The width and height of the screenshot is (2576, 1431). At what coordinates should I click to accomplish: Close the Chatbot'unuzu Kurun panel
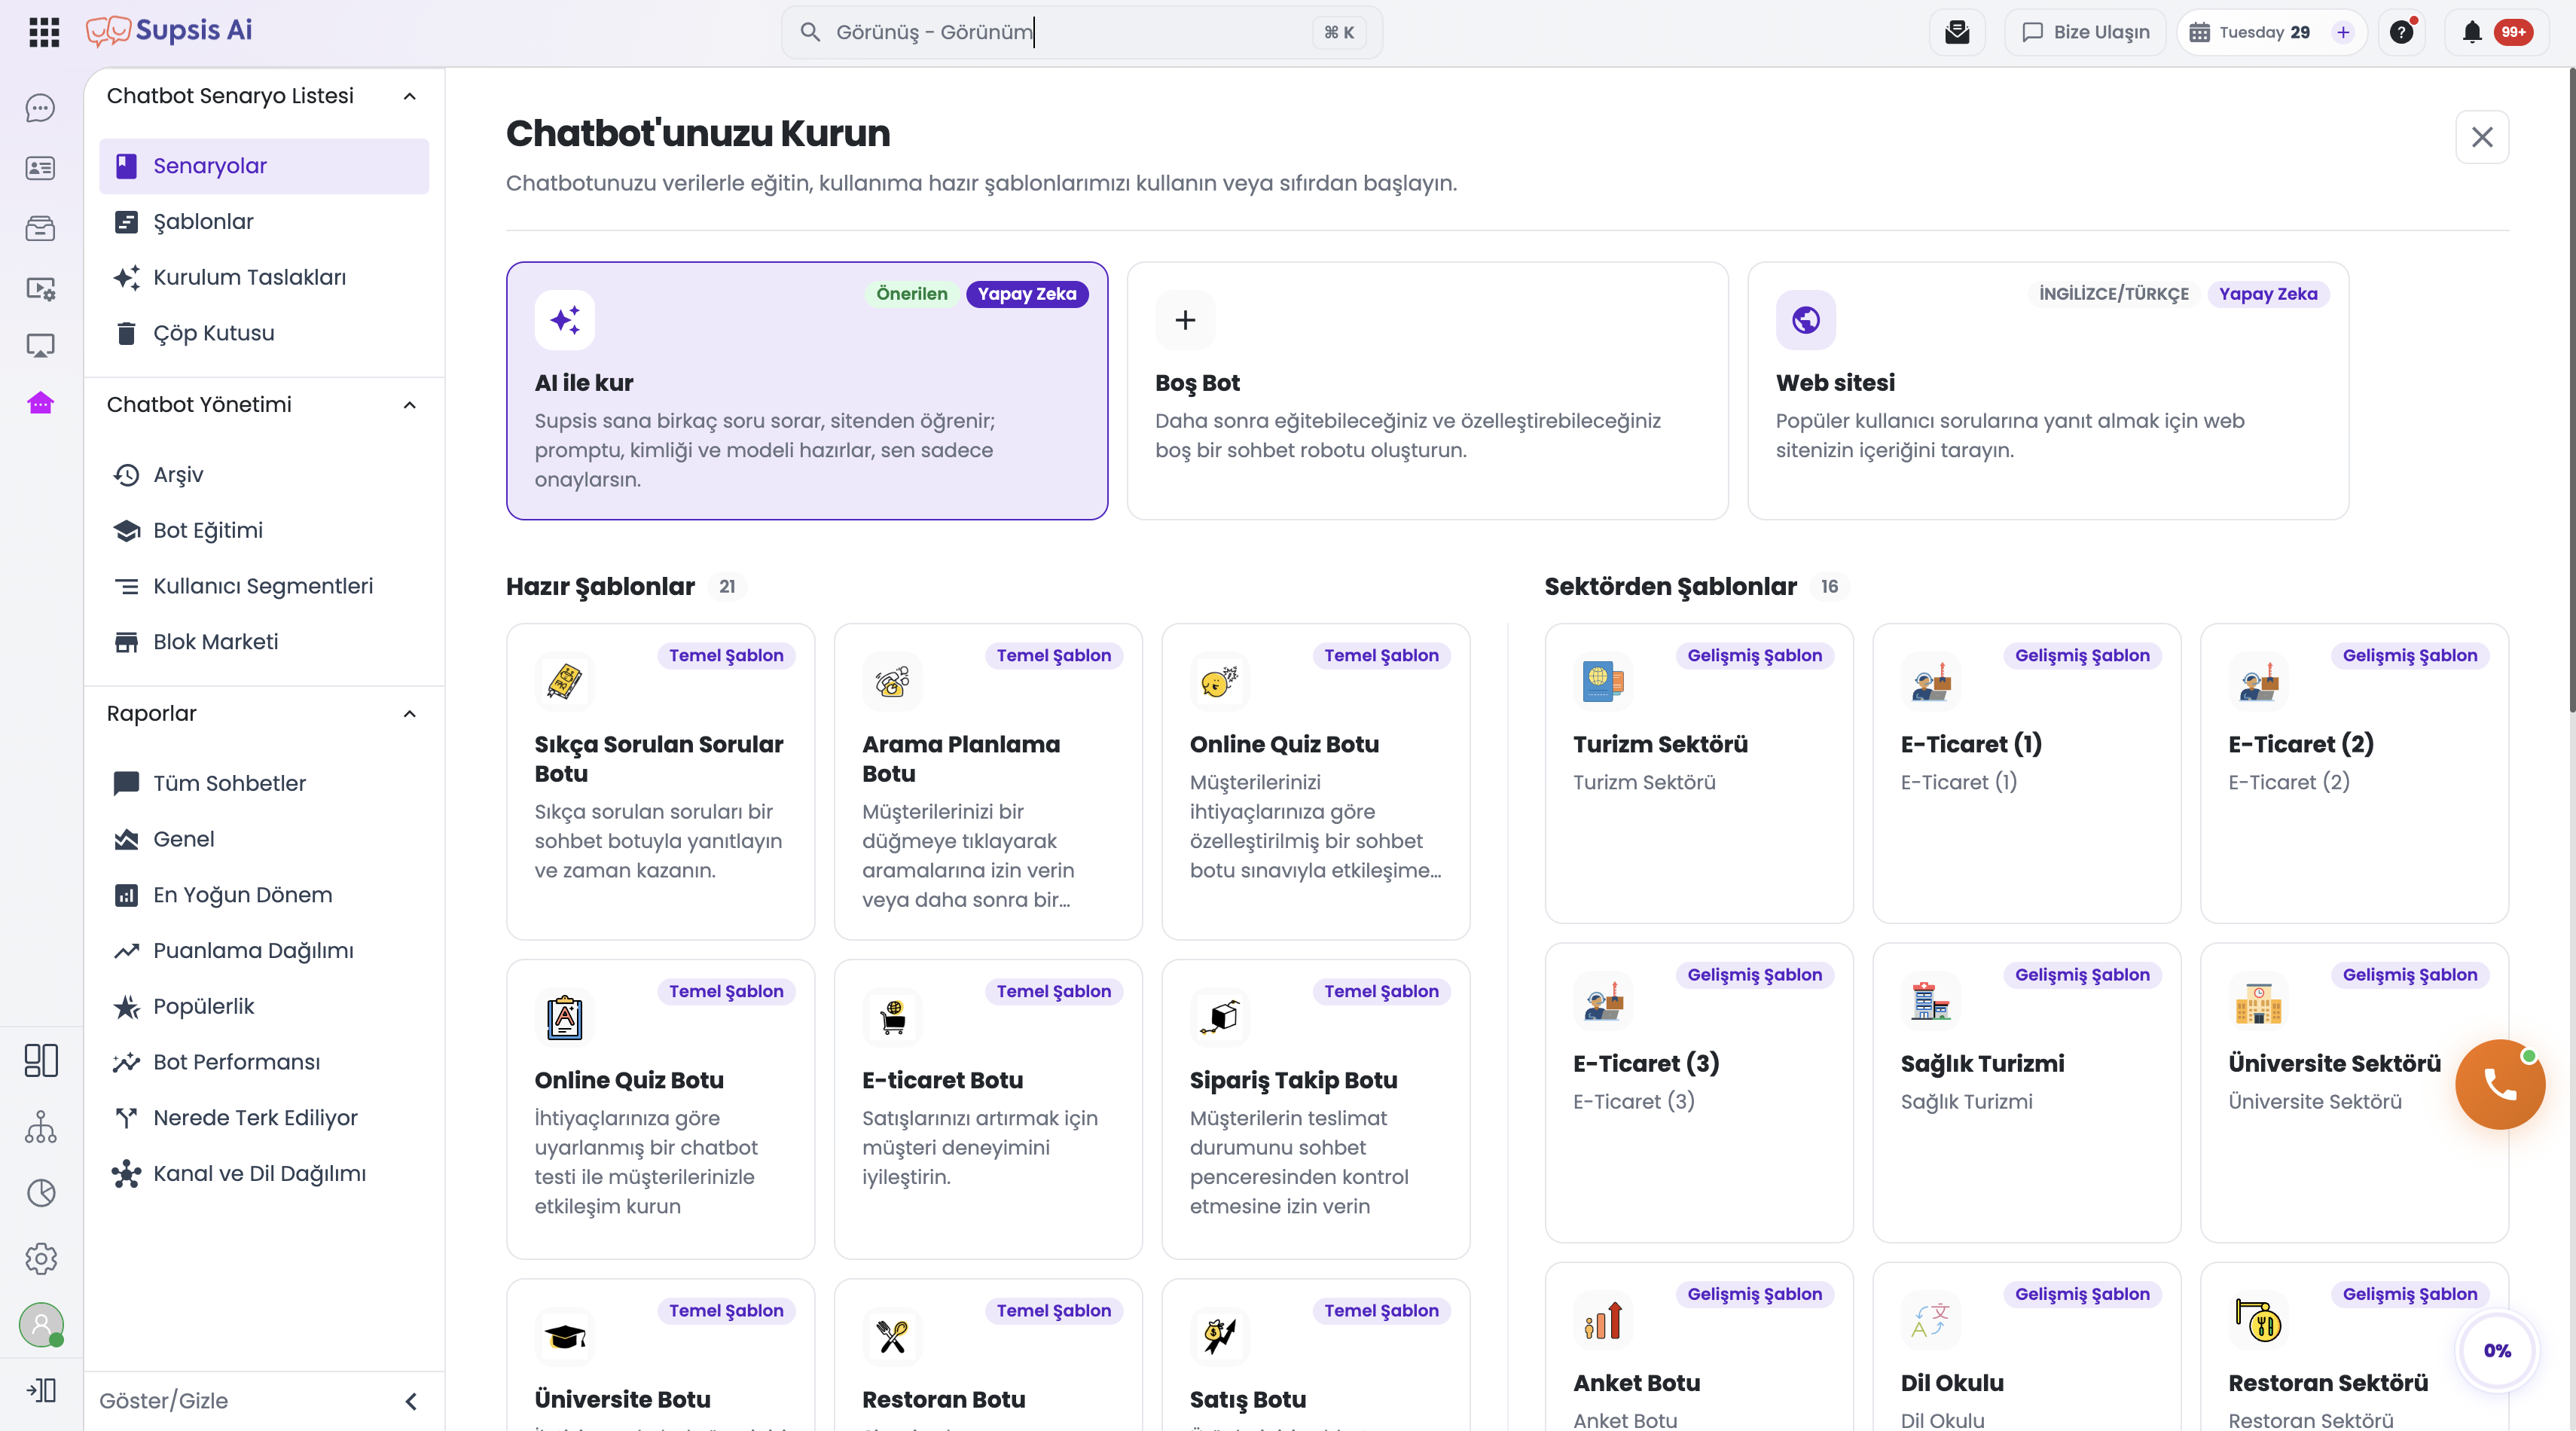click(x=2482, y=137)
